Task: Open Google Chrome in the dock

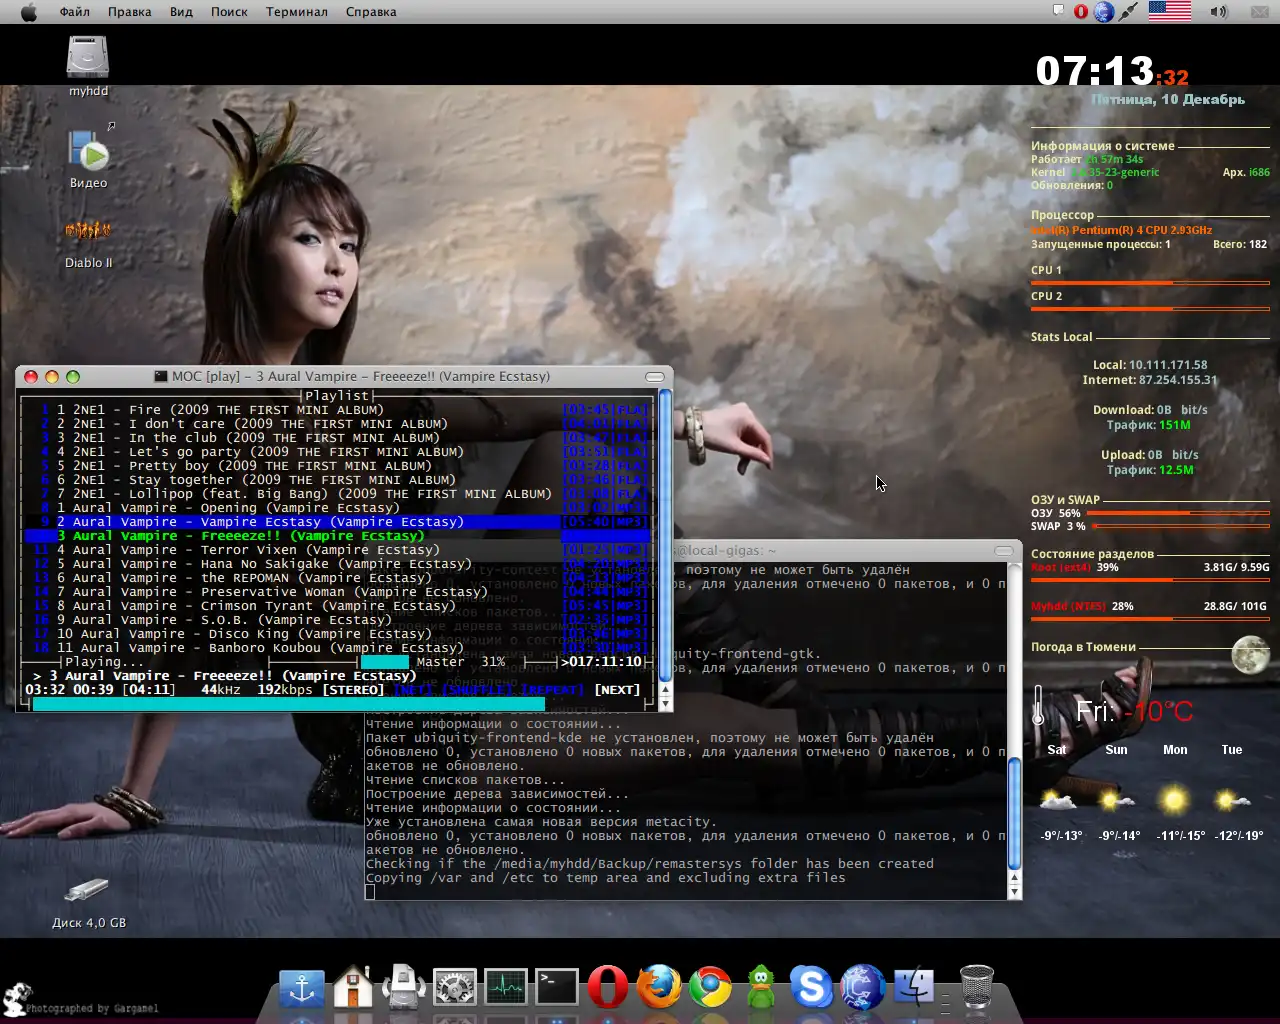Action: pyautogui.click(x=710, y=988)
